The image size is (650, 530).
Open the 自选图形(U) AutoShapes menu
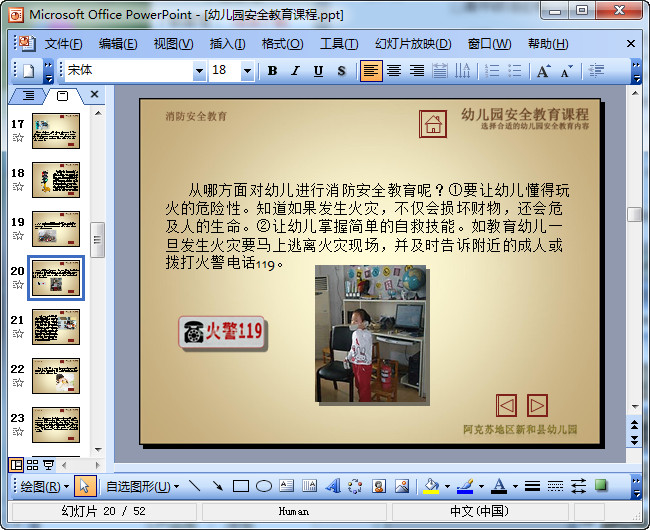pyautogui.click(x=142, y=486)
